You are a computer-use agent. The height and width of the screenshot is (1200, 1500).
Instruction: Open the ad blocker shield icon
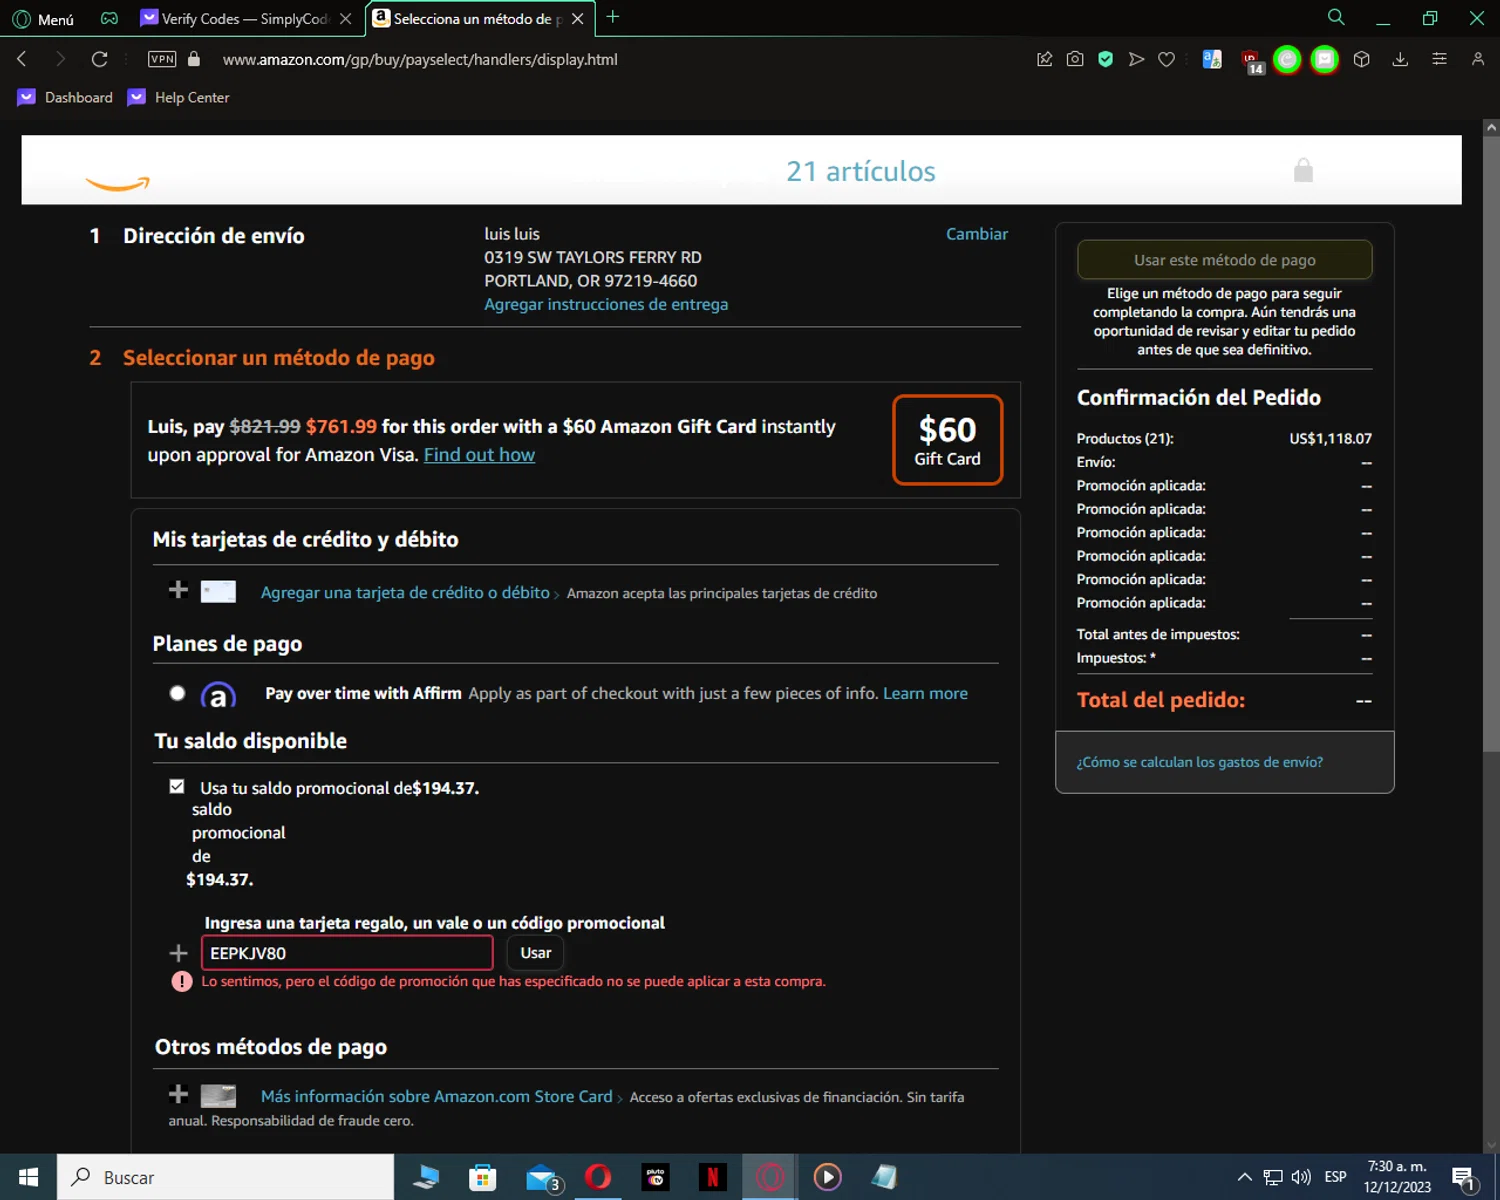point(1105,59)
